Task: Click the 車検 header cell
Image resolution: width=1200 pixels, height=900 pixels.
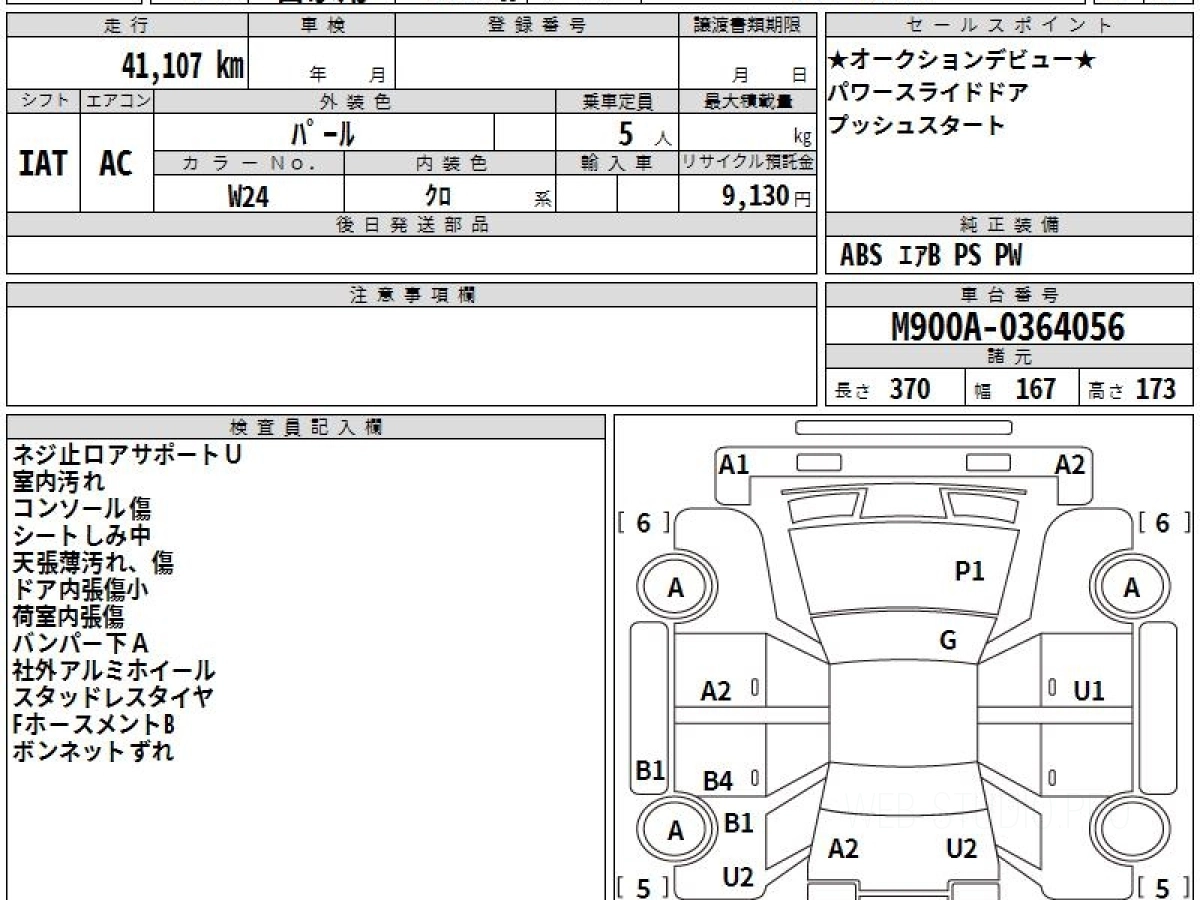Action: (321, 26)
